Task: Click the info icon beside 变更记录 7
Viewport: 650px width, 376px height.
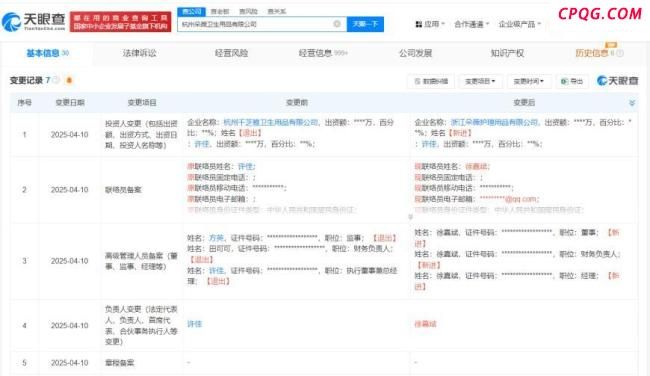Action: 56,80
